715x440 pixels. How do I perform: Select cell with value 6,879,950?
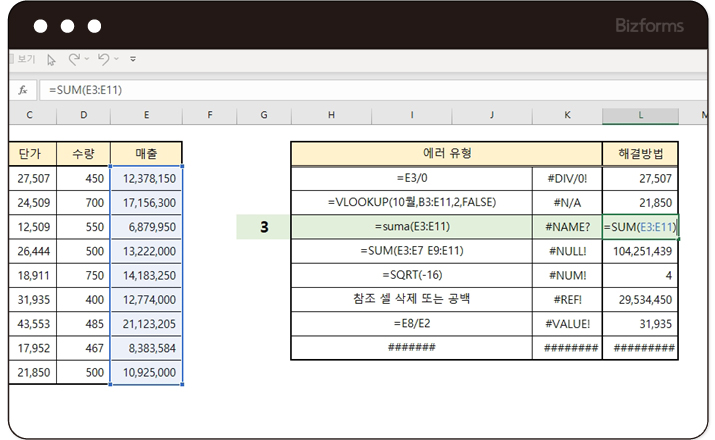(x=146, y=227)
